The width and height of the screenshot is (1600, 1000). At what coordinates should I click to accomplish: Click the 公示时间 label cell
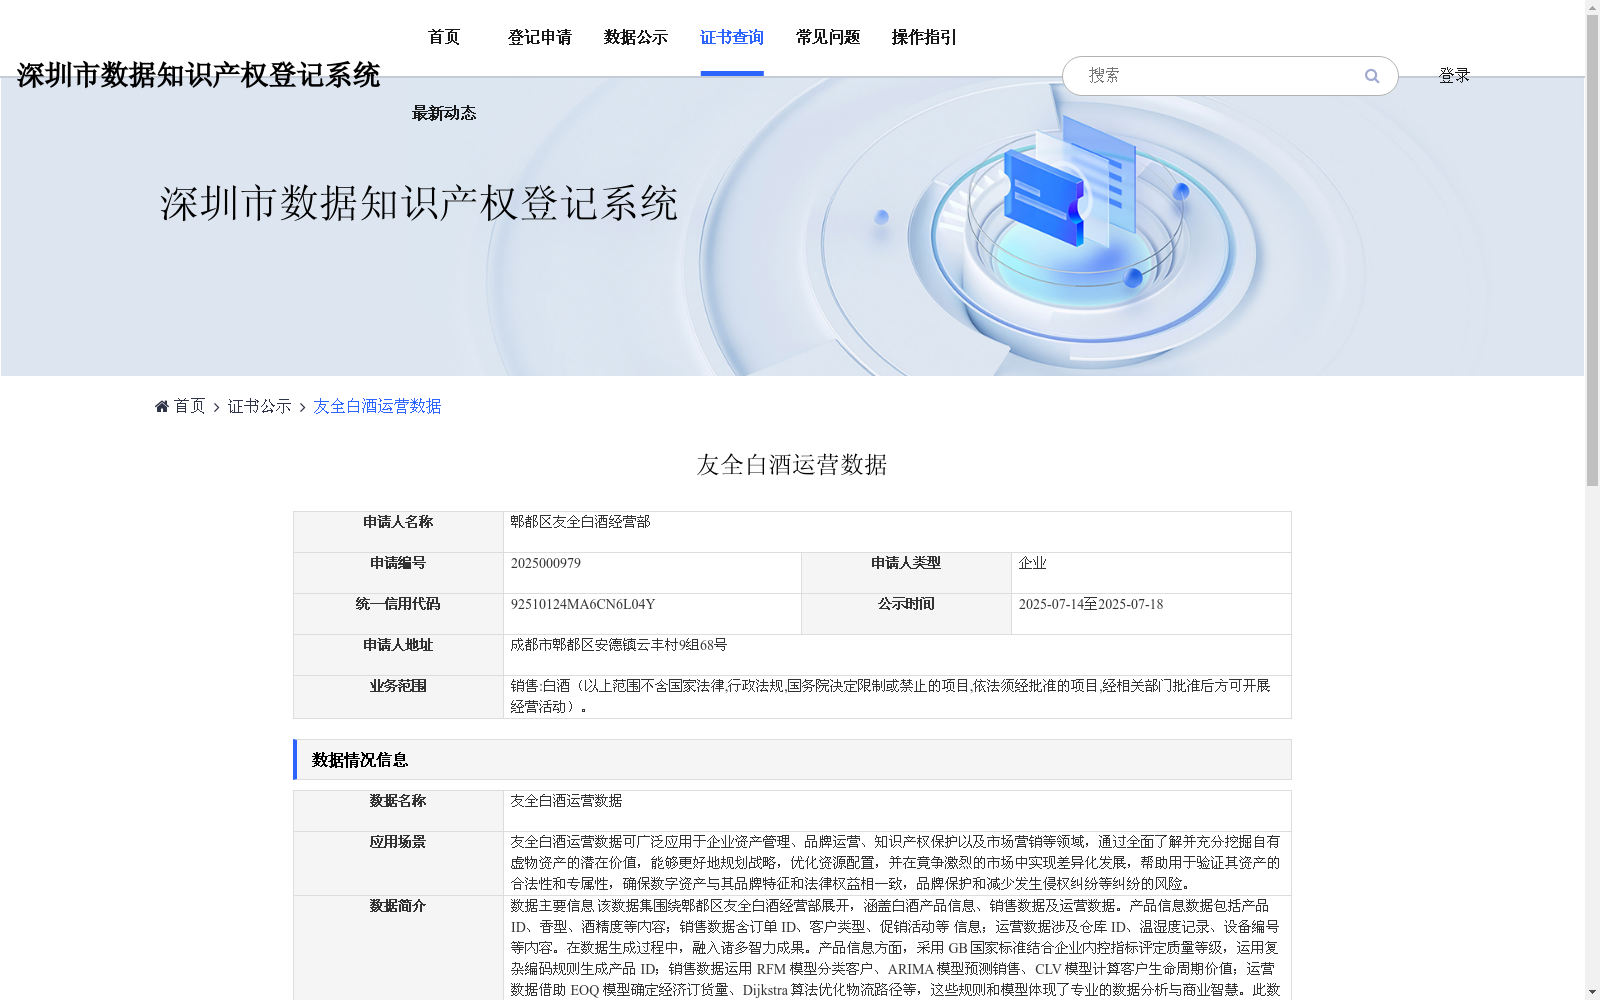click(x=906, y=614)
